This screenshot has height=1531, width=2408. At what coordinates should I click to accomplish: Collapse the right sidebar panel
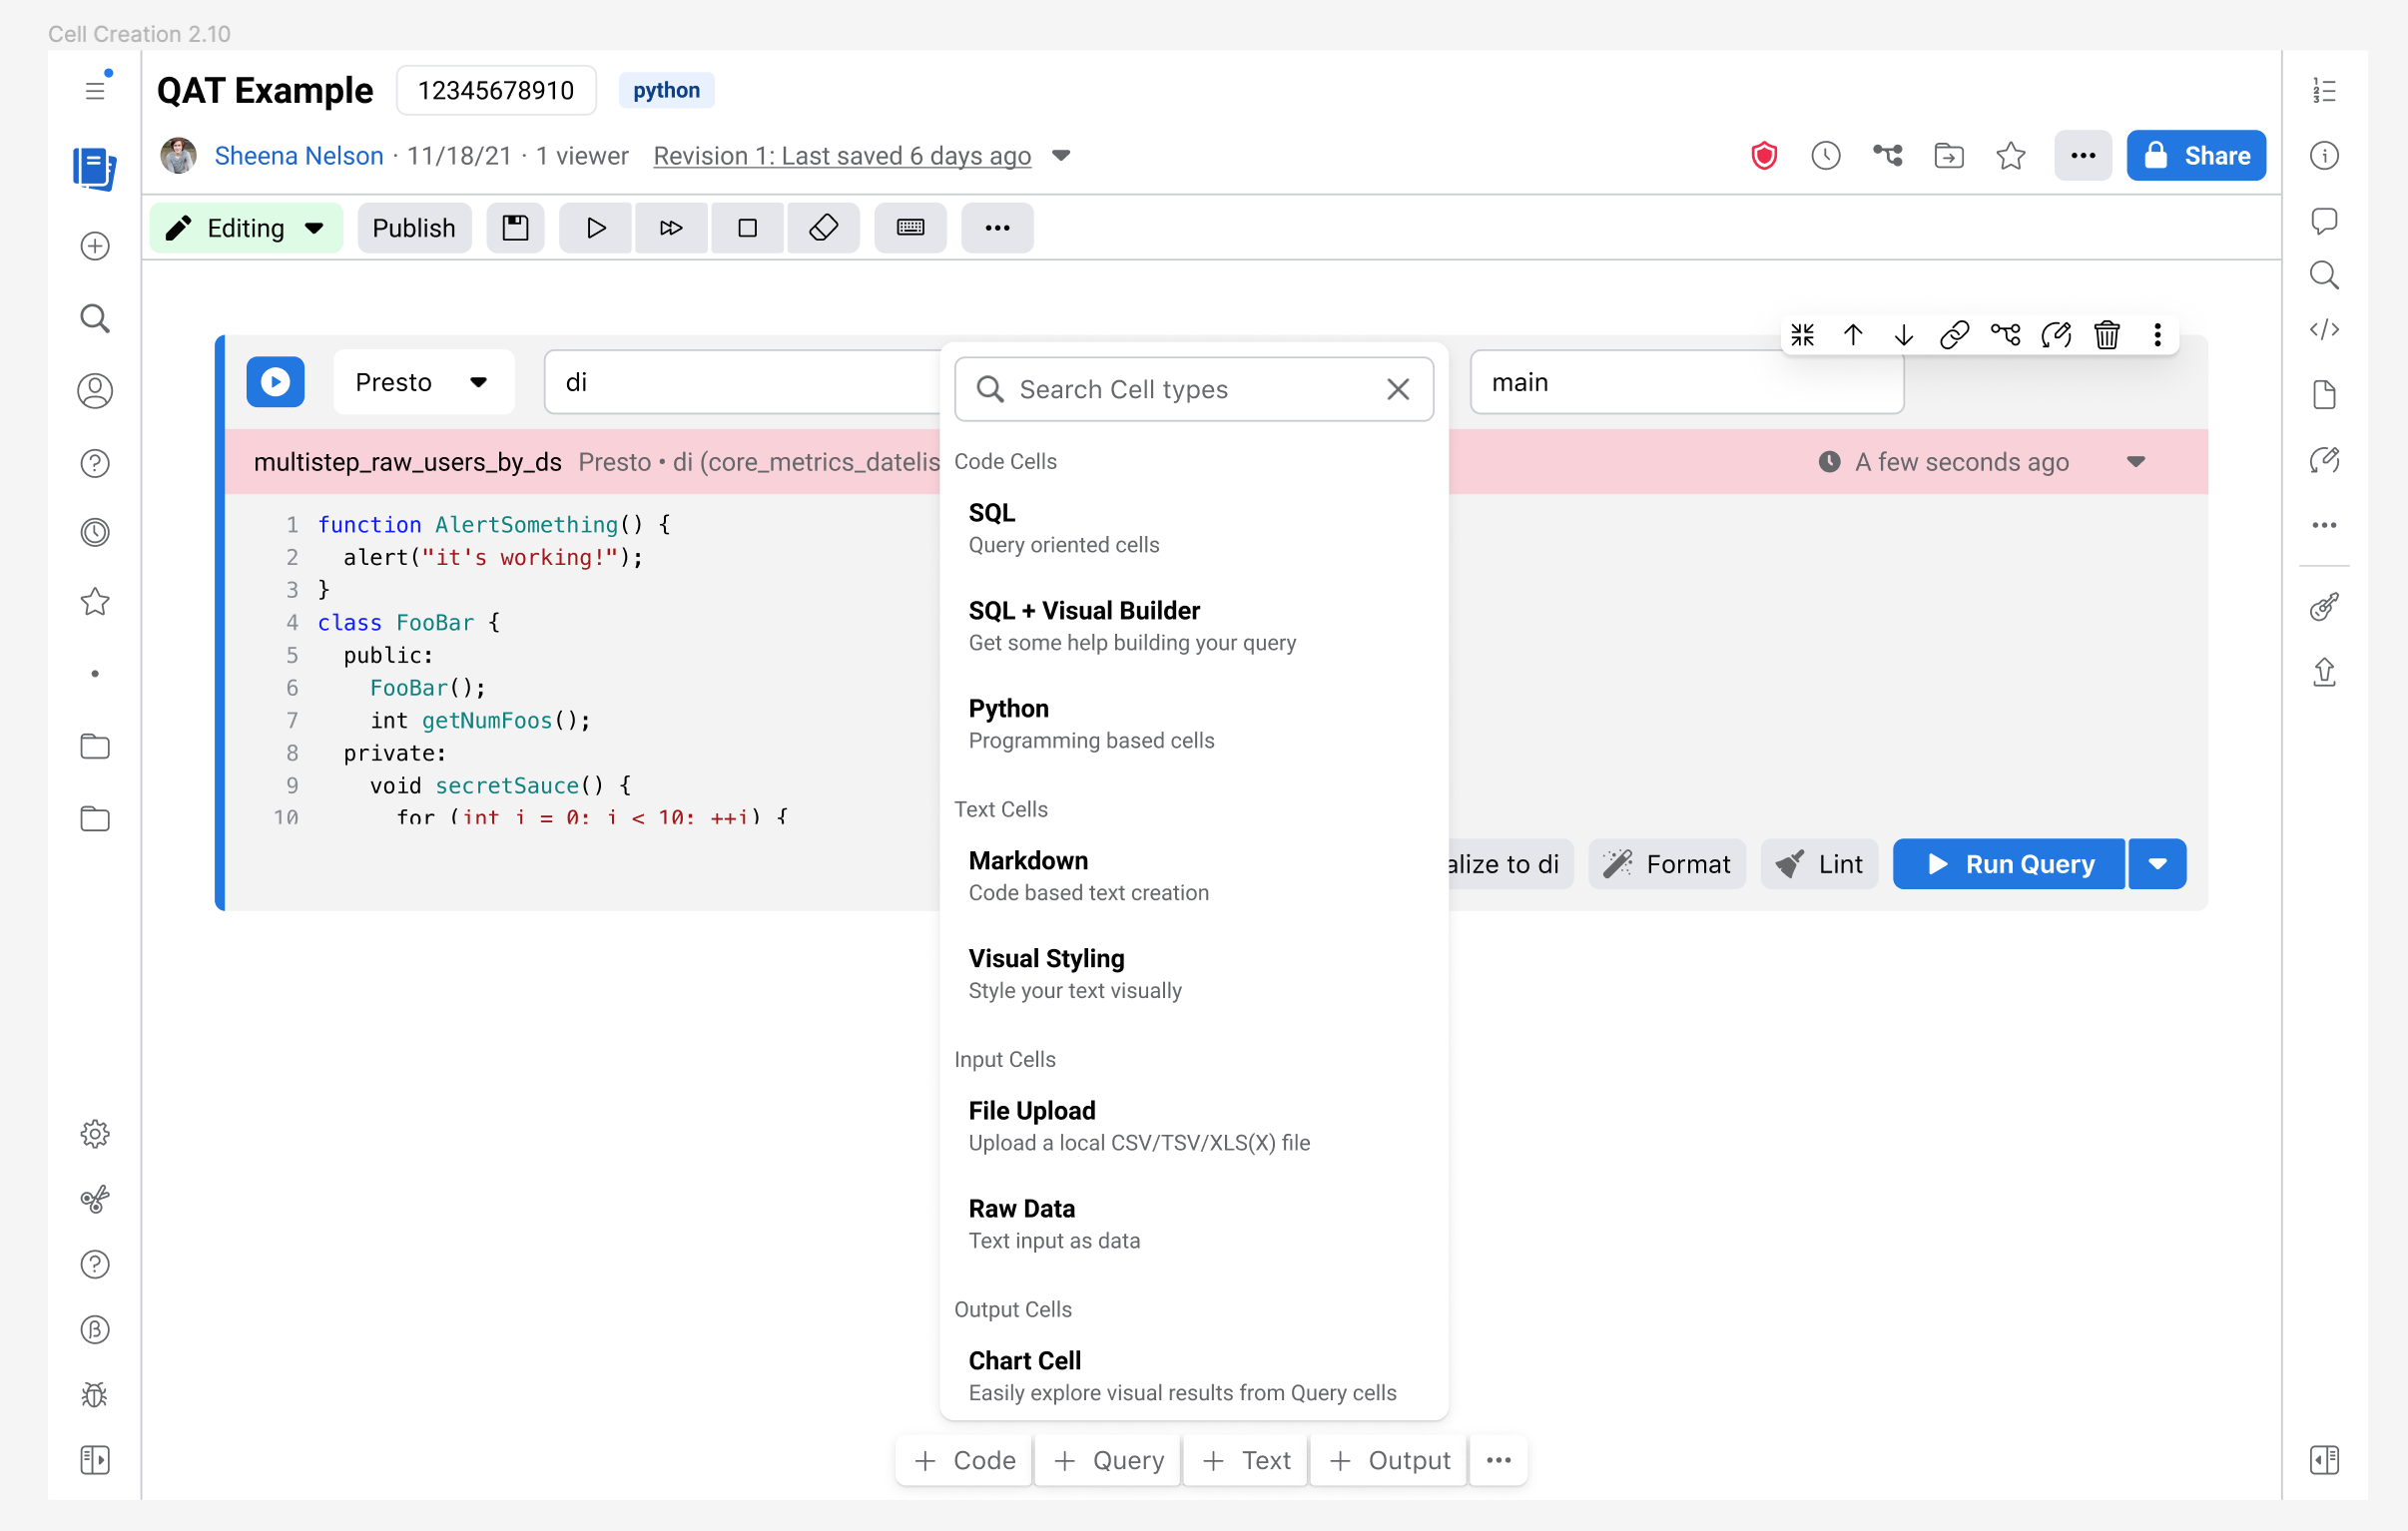2325,1460
